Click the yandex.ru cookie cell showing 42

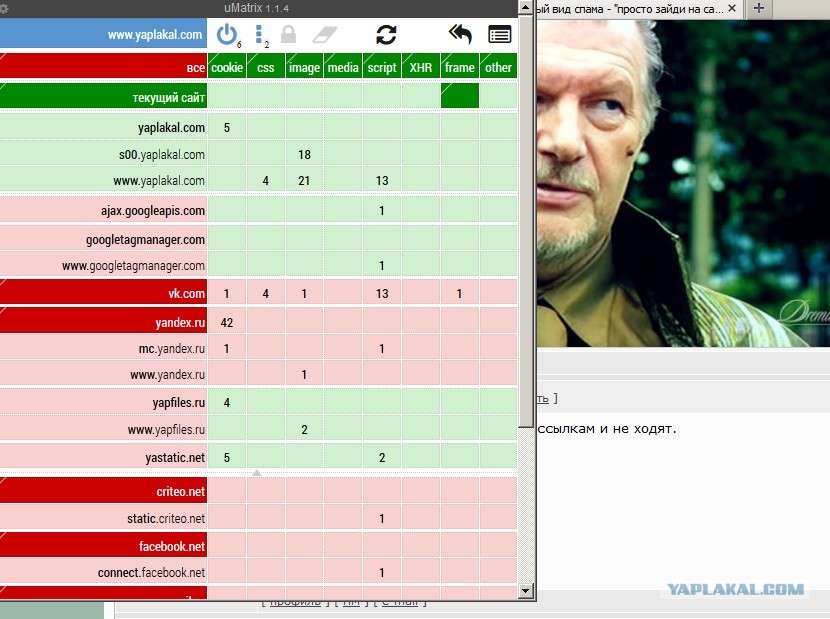click(227, 322)
